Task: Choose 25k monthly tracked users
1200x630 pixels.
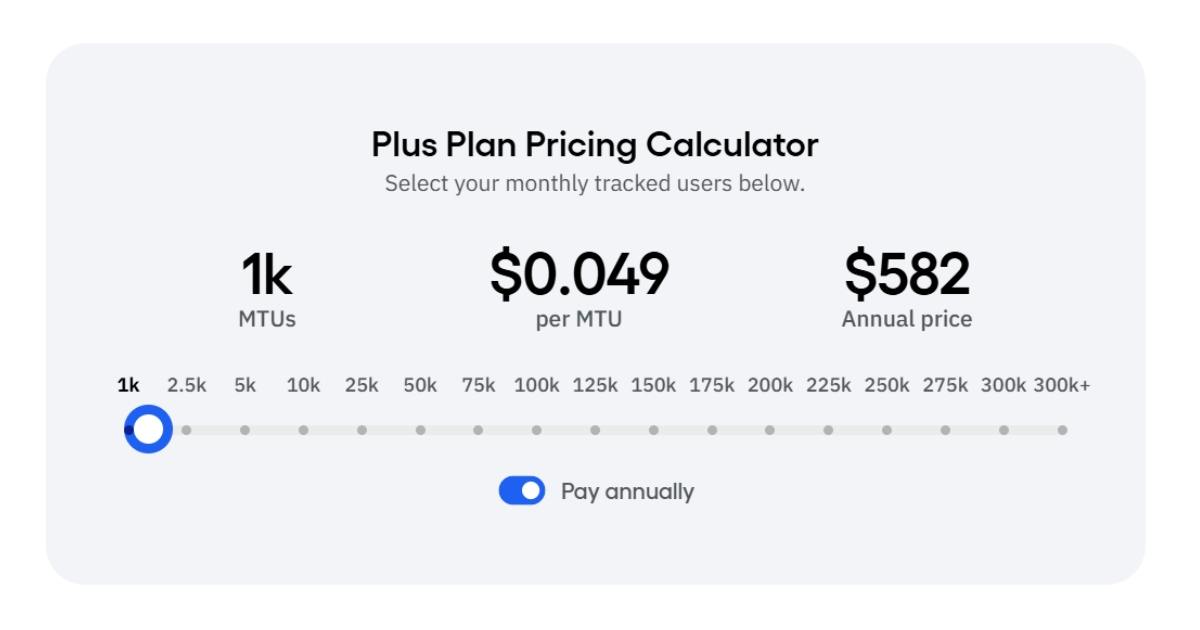Action: click(362, 430)
